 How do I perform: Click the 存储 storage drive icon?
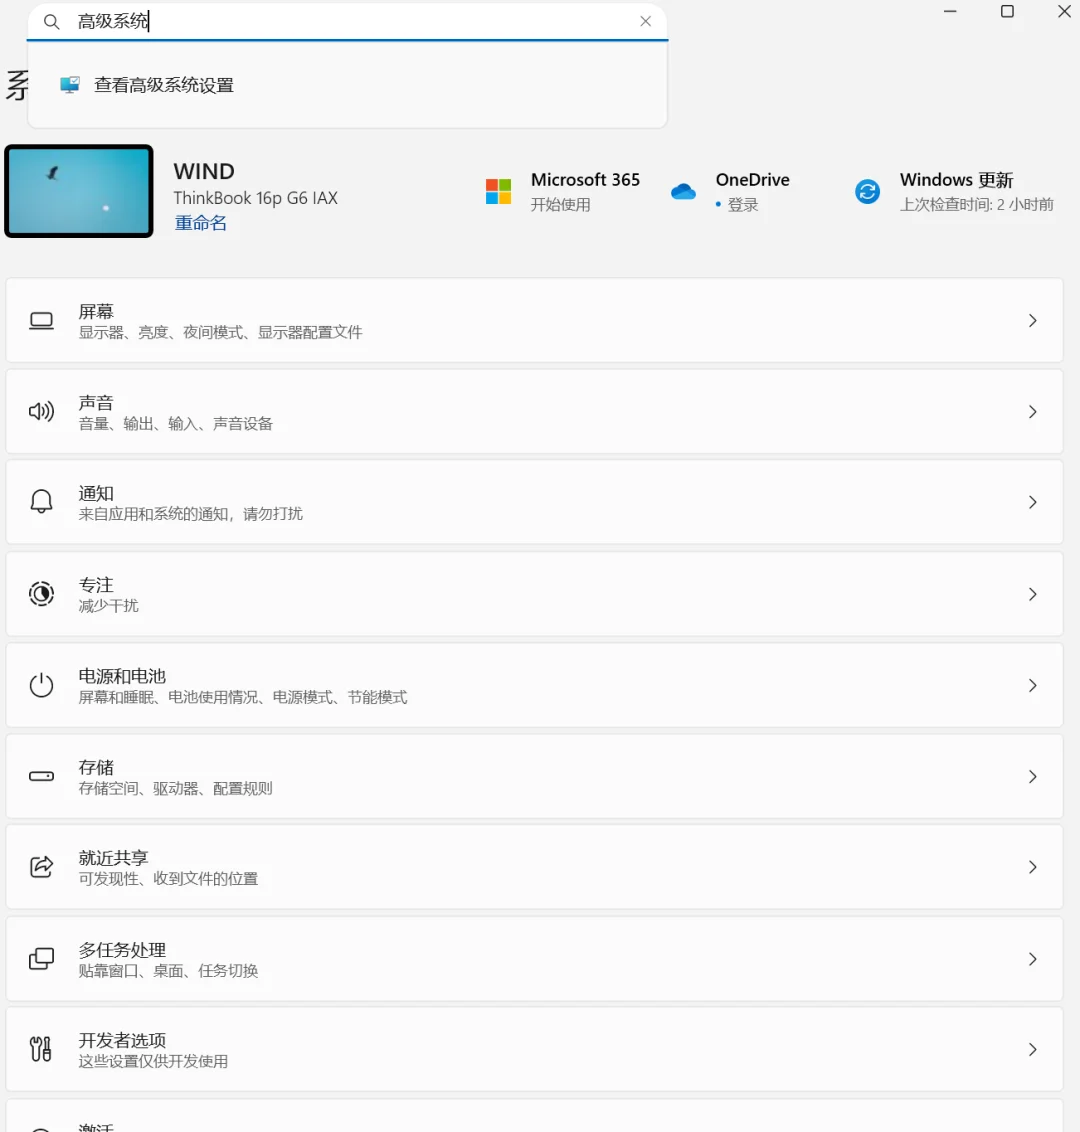click(41, 776)
